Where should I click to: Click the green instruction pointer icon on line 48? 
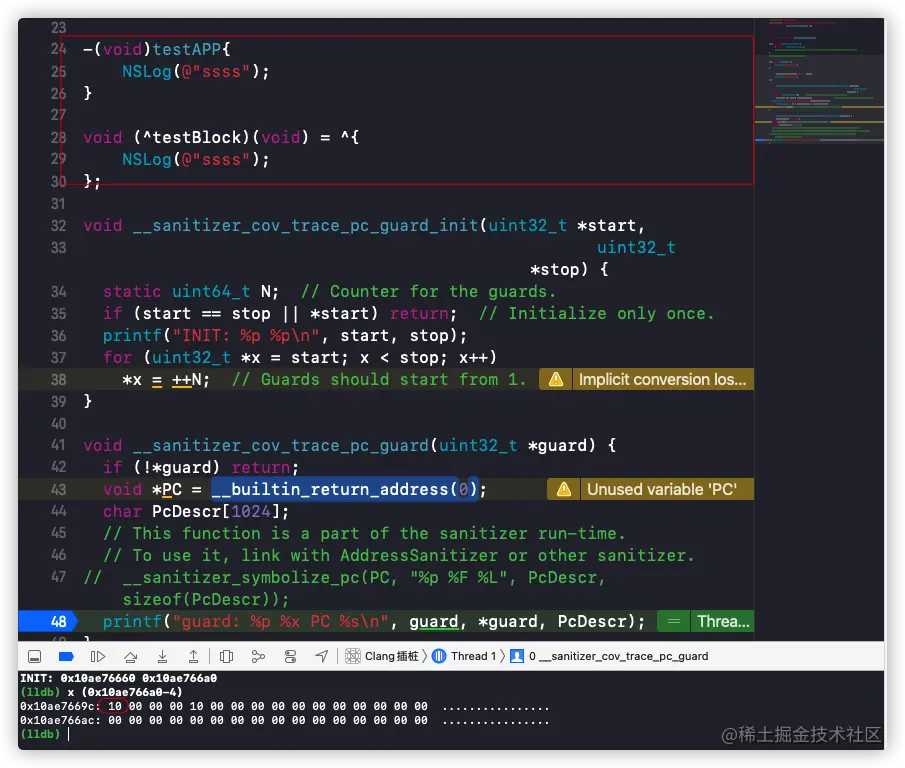[x=674, y=621]
